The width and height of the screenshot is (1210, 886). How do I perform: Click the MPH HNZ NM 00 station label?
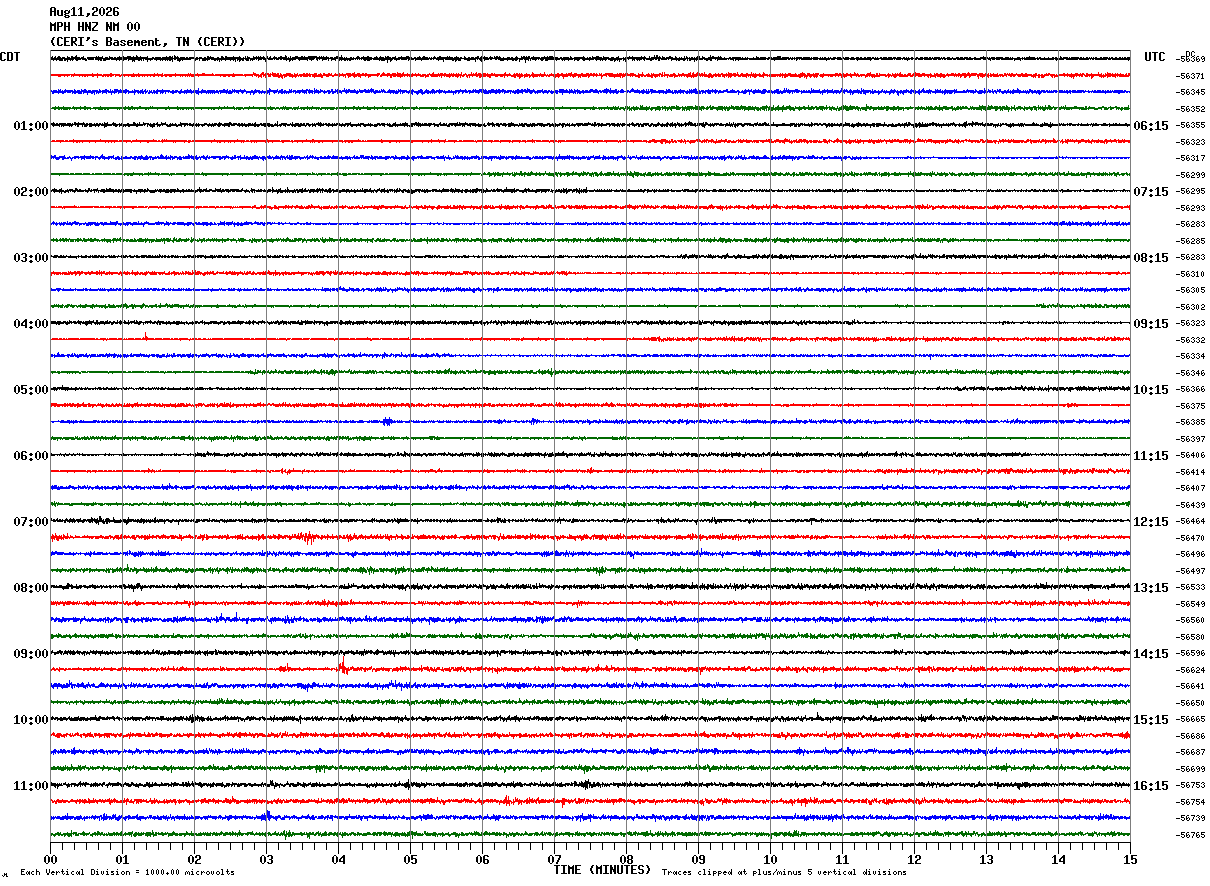point(95,27)
